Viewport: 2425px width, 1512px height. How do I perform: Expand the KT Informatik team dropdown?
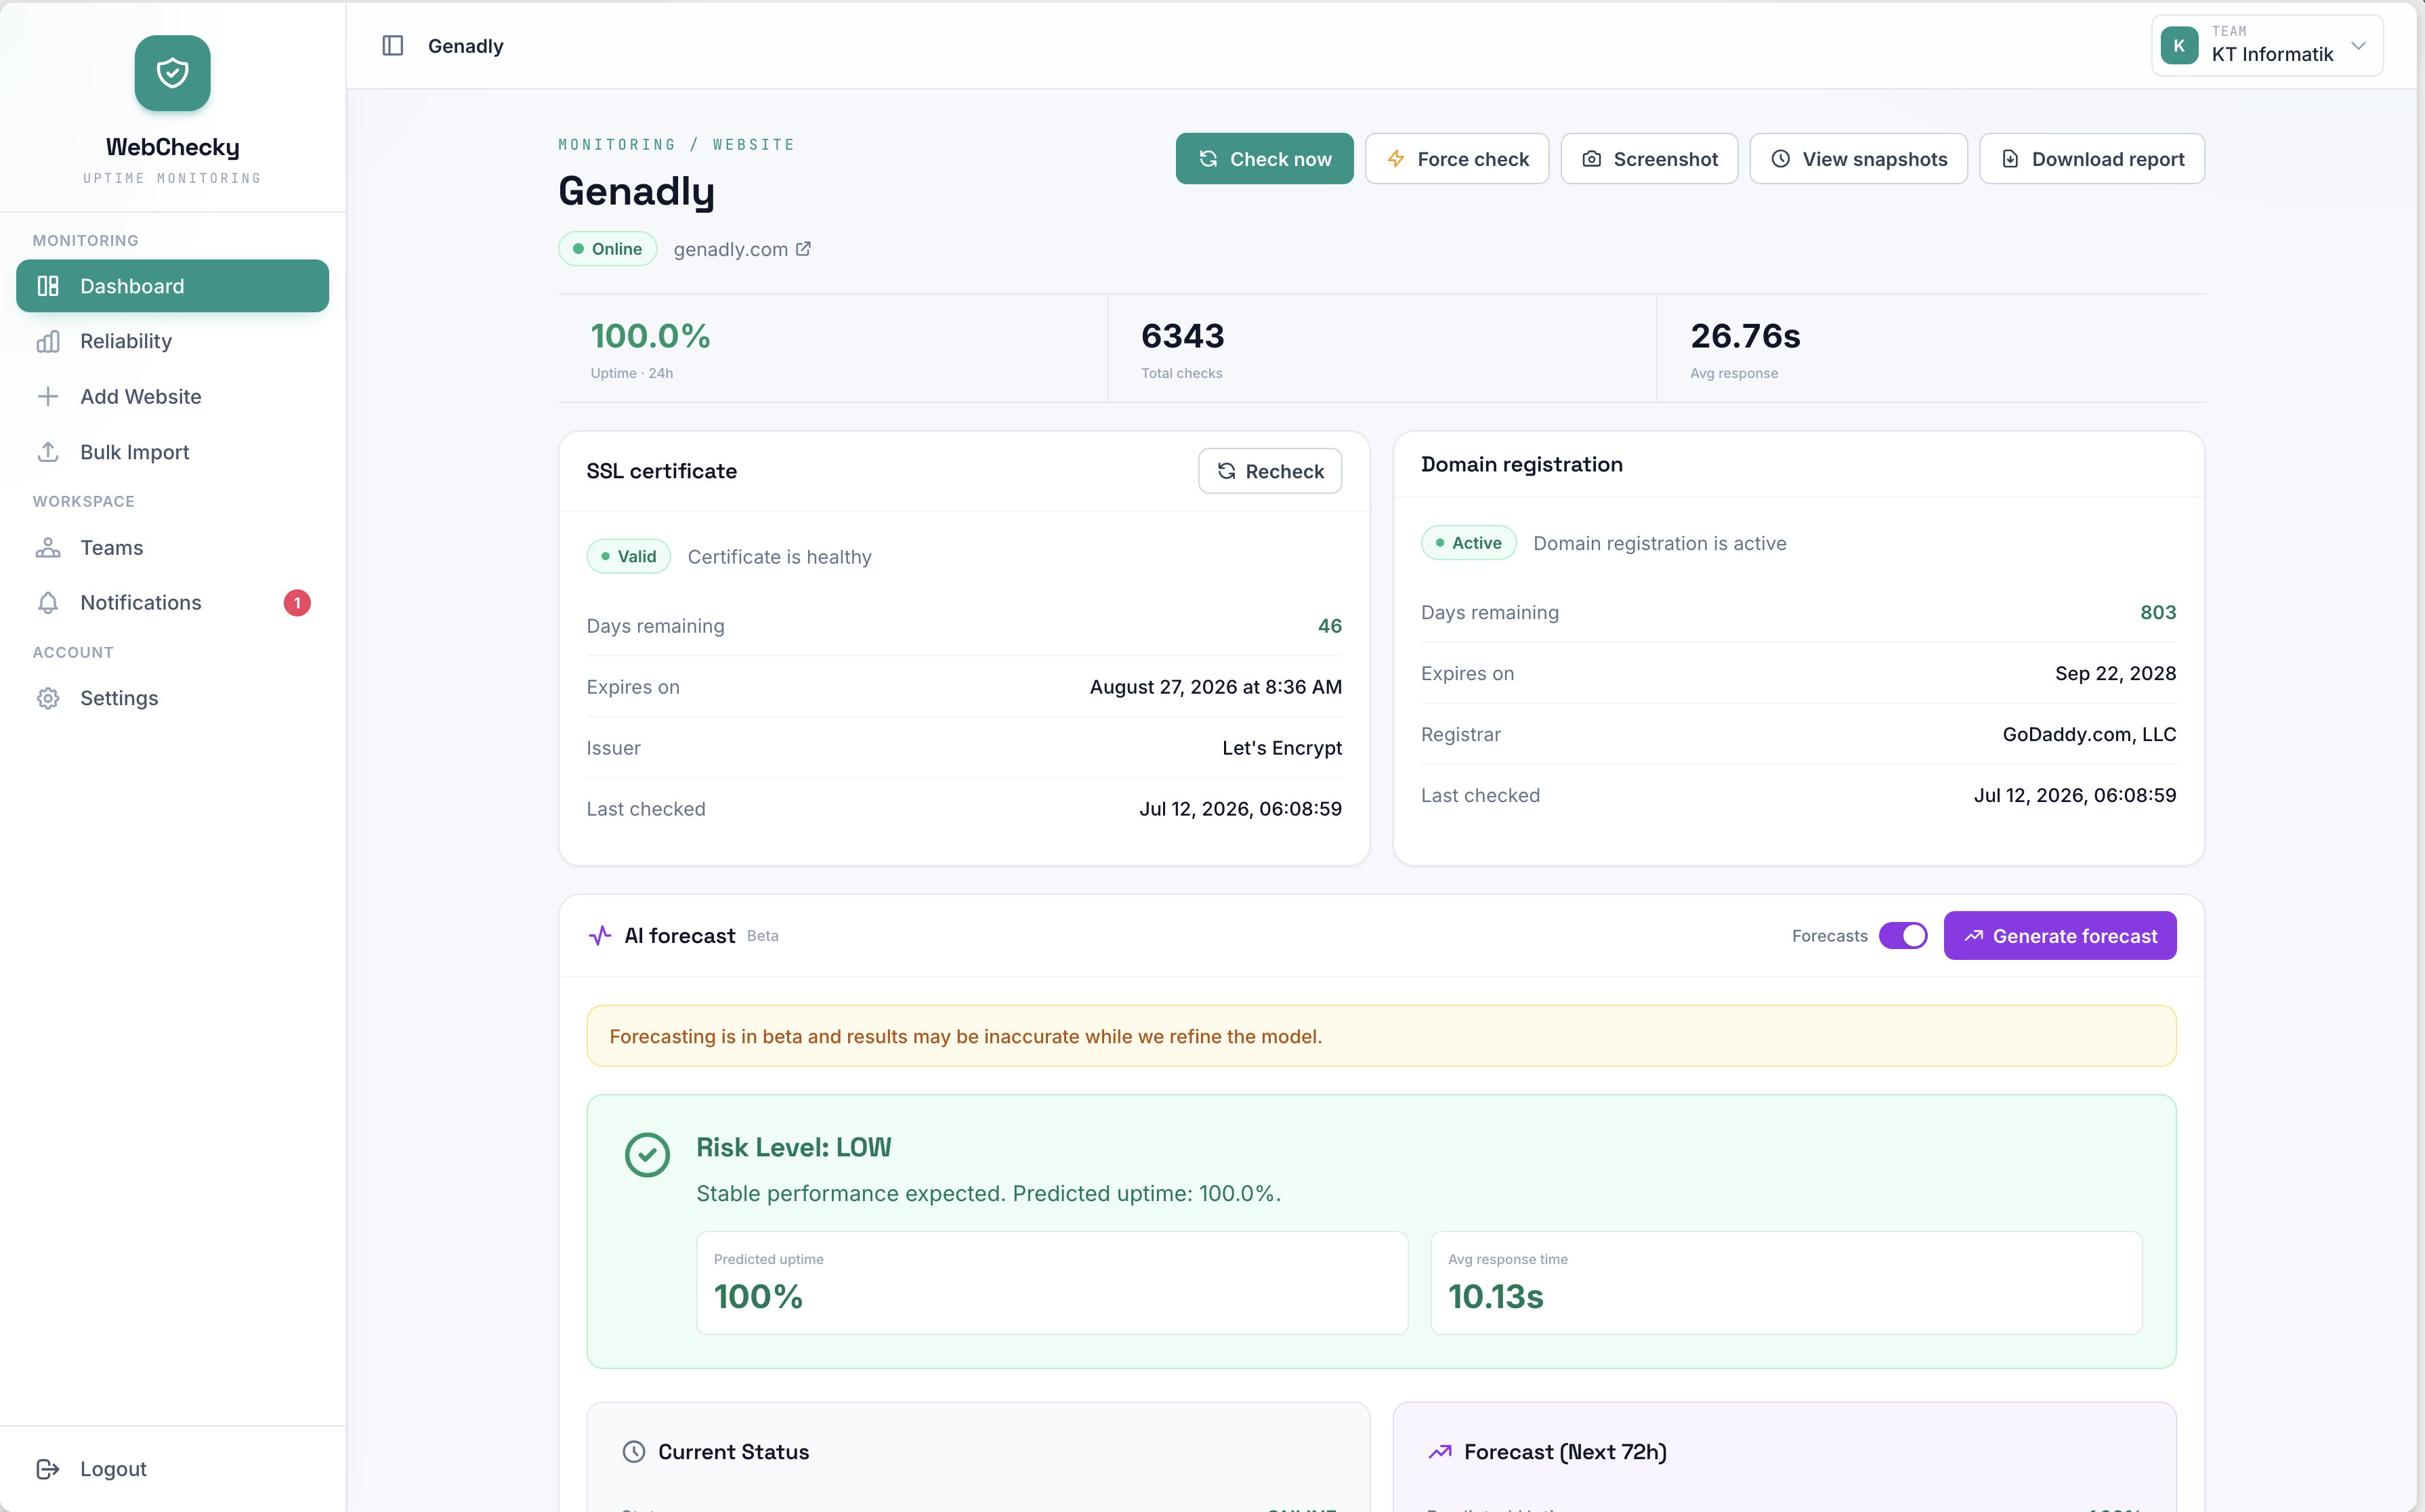[2267, 46]
